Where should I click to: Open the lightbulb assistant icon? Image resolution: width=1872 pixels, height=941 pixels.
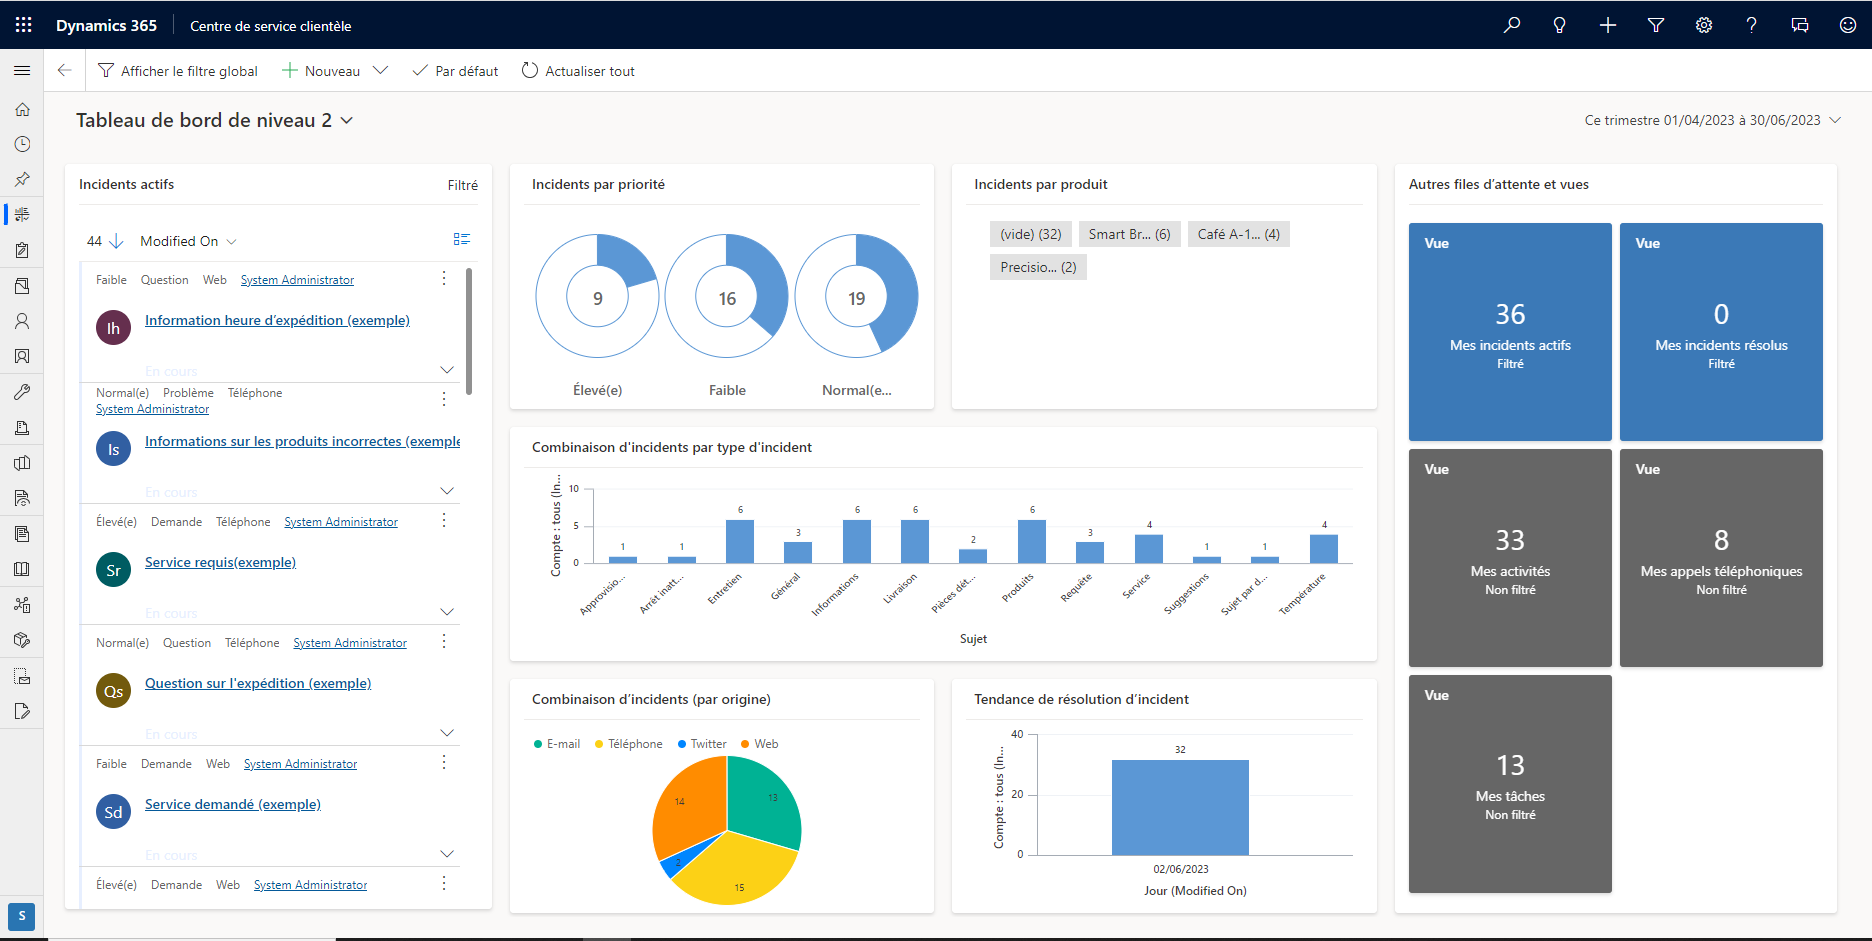(x=1559, y=25)
